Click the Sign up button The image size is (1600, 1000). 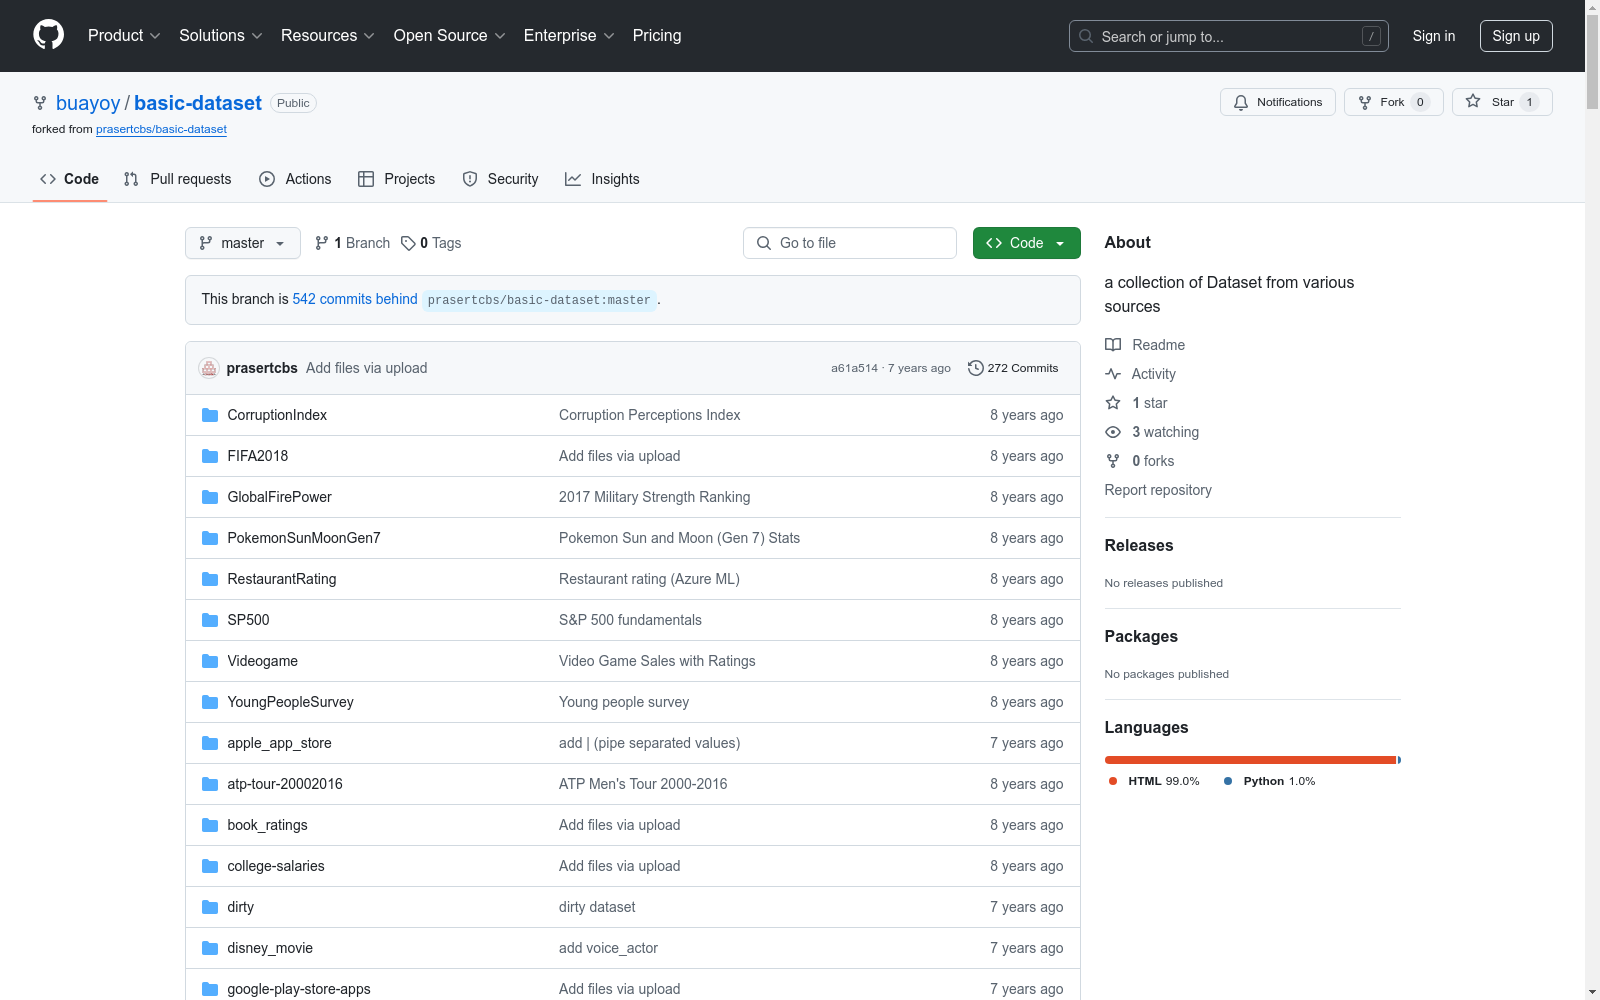coord(1516,36)
